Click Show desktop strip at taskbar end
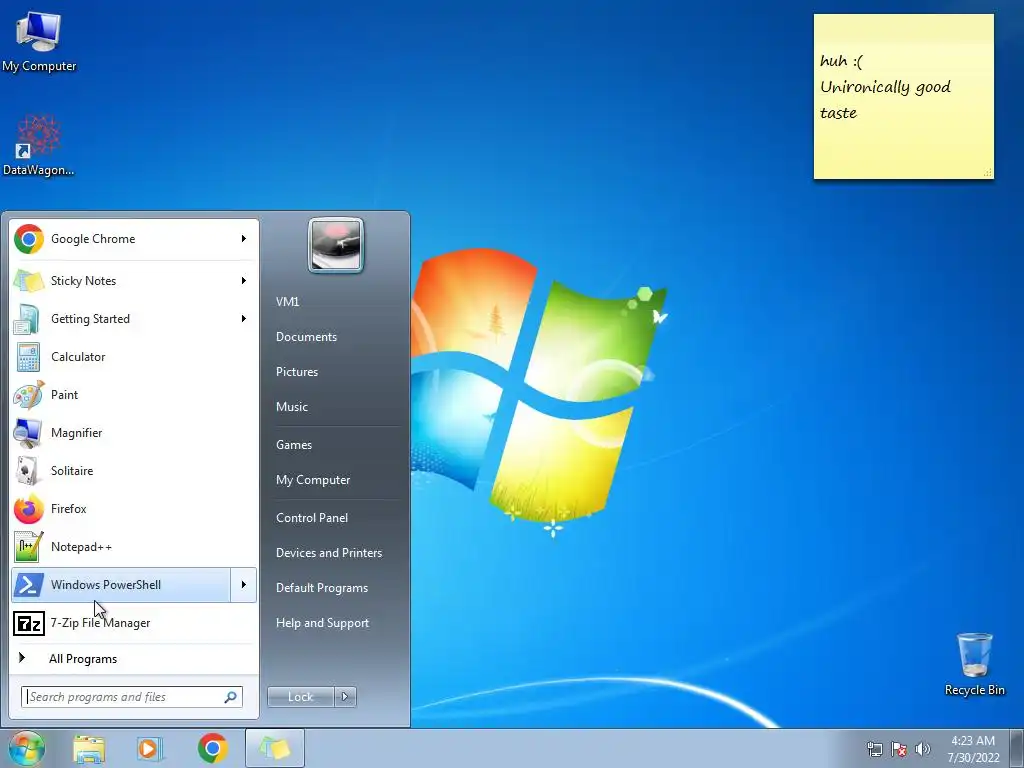Screen dimensions: 1024x768 pyautogui.click(x=1016, y=748)
